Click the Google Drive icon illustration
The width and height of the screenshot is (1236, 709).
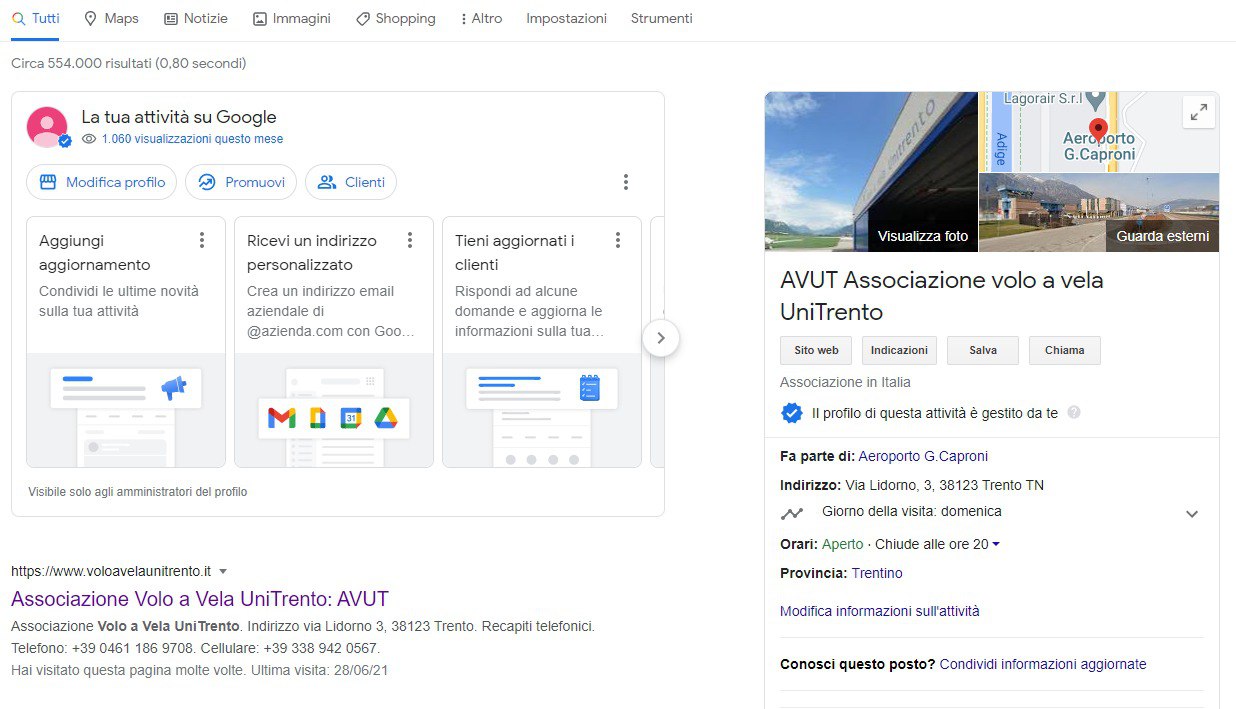pyautogui.click(x=386, y=418)
